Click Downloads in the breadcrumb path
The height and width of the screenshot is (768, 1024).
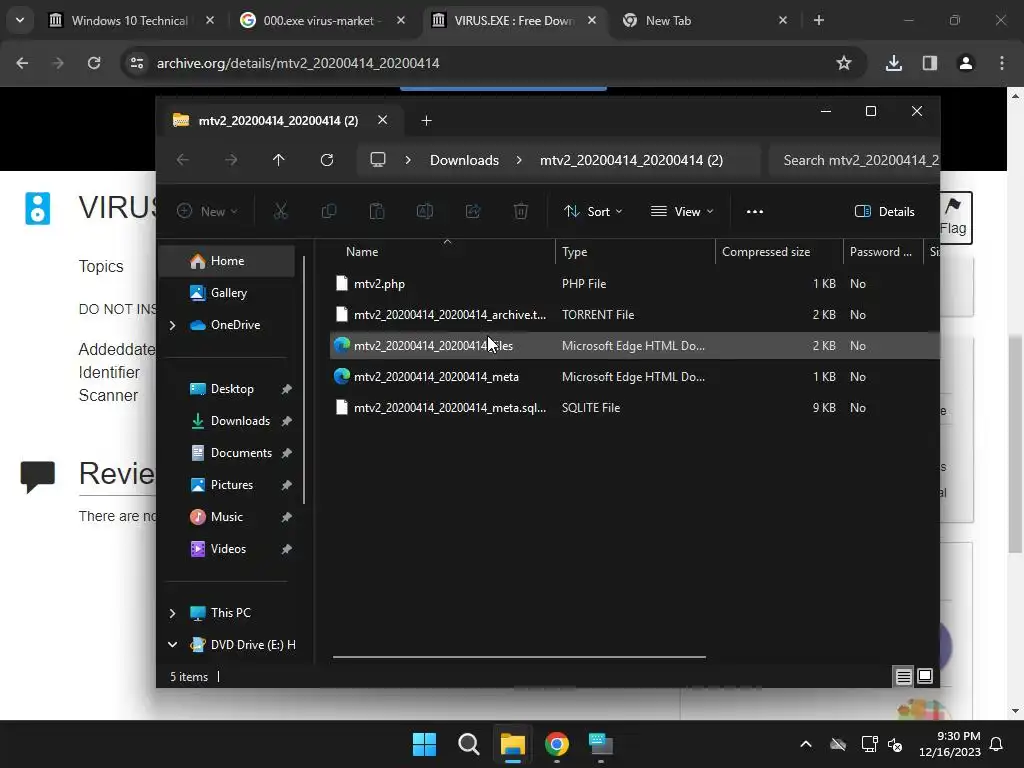pos(464,160)
